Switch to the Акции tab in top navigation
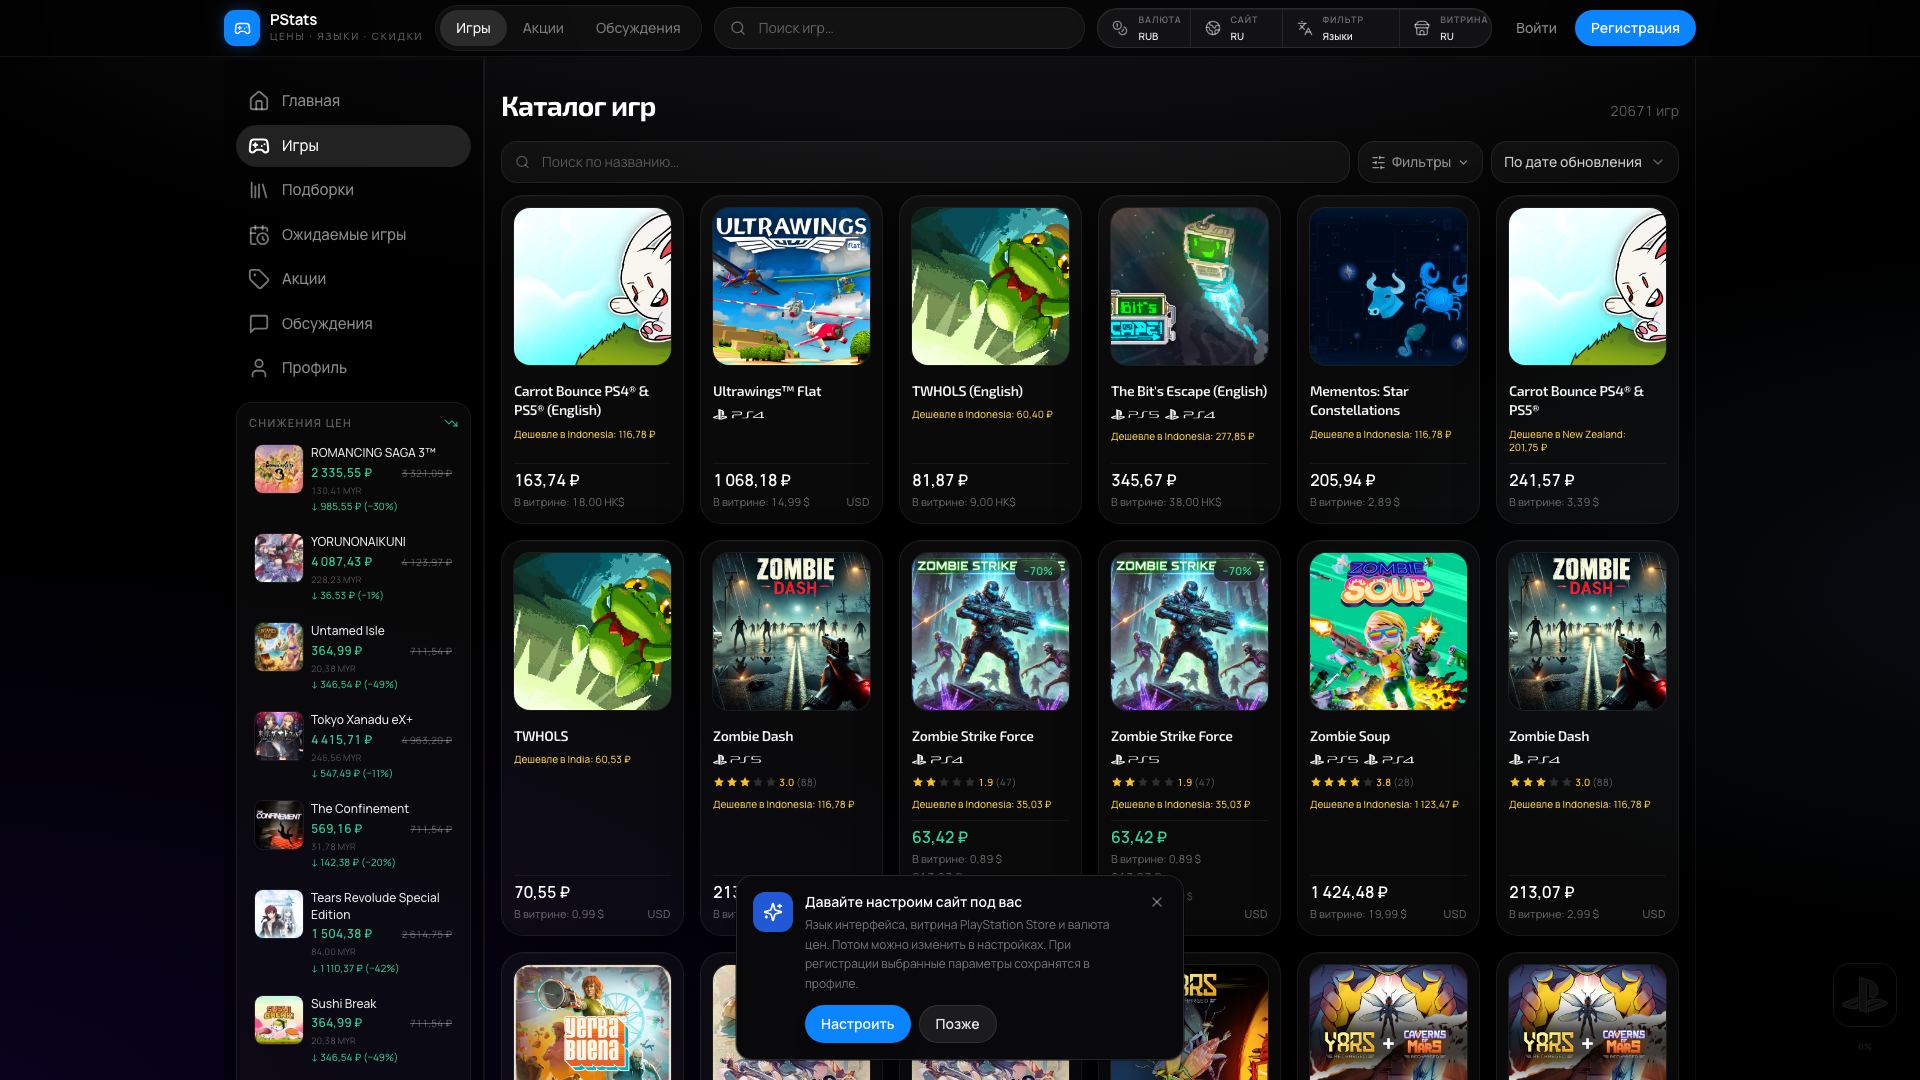The height and width of the screenshot is (1080, 1920). click(543, 28)
